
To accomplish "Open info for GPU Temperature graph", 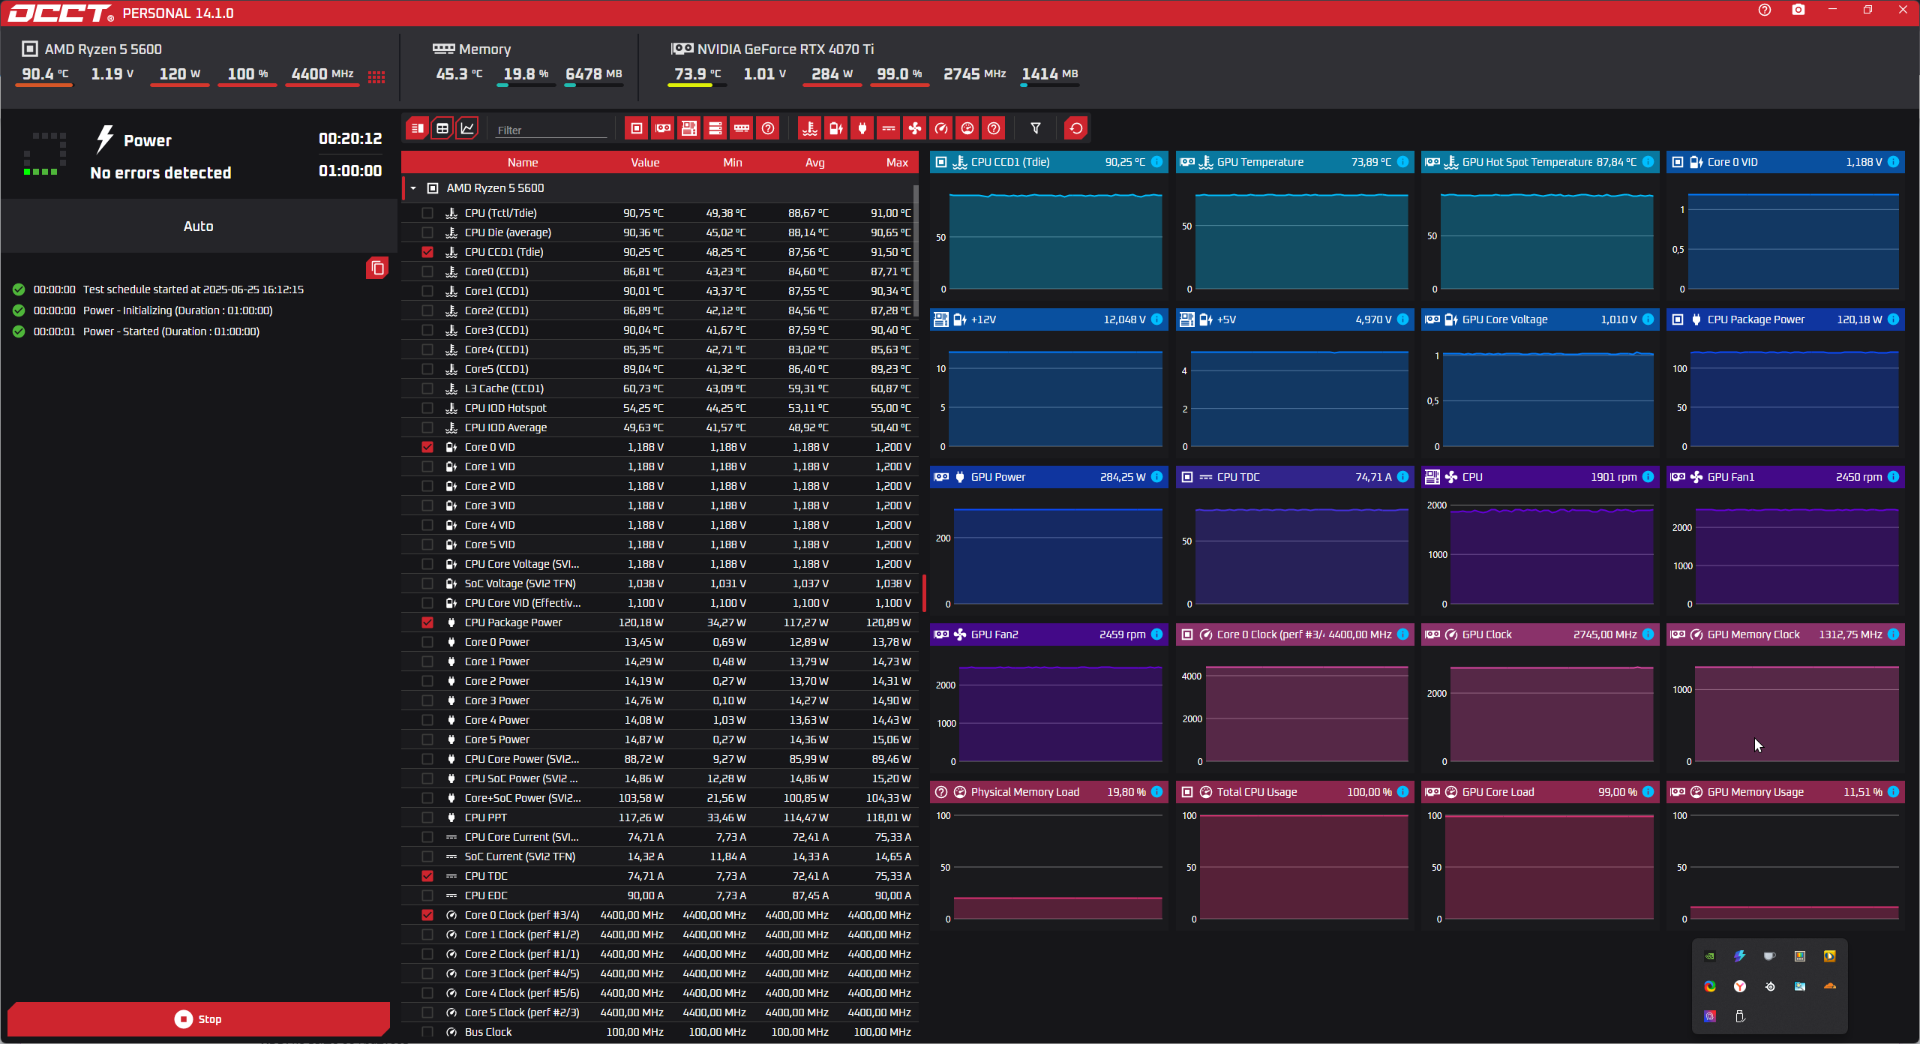I will point(1403,162).
